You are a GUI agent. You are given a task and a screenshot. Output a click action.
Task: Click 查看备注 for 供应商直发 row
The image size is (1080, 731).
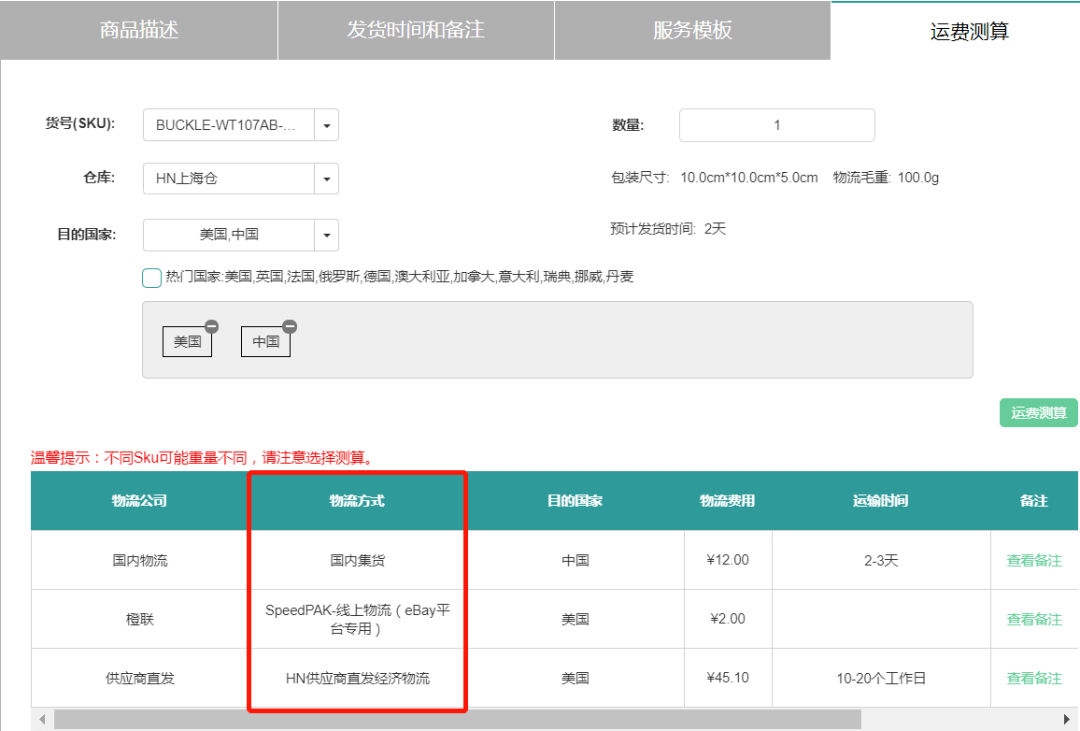[1034, 678]
